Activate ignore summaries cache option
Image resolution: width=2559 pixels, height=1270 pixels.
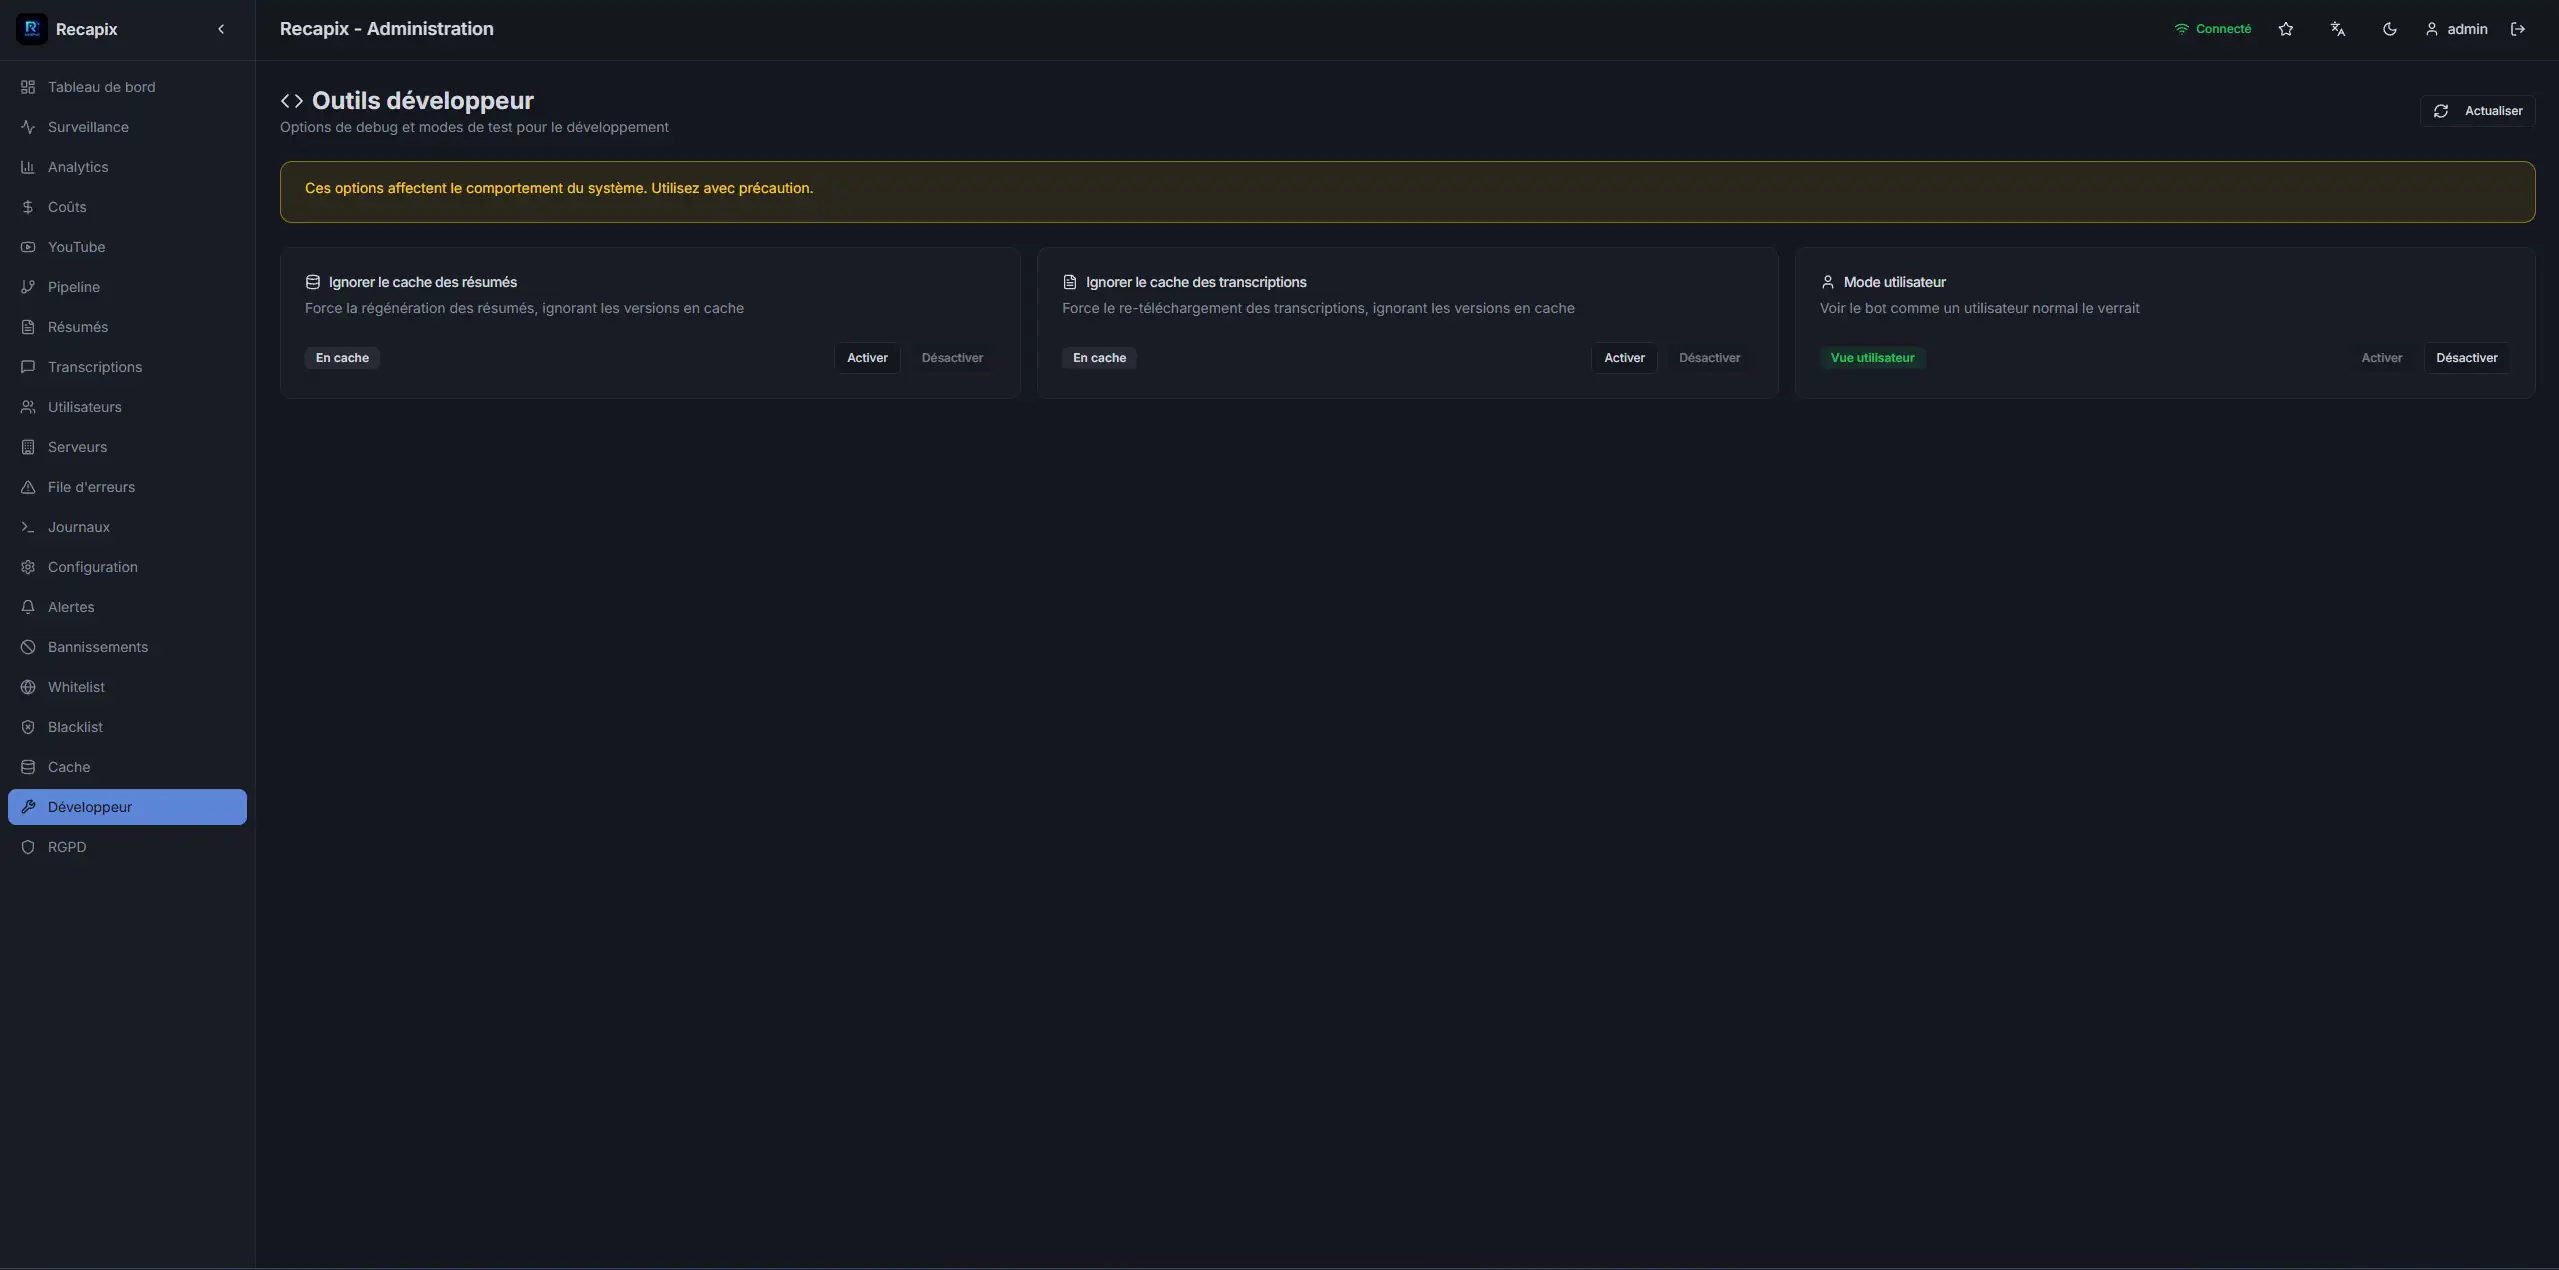(x=866, y=358)
